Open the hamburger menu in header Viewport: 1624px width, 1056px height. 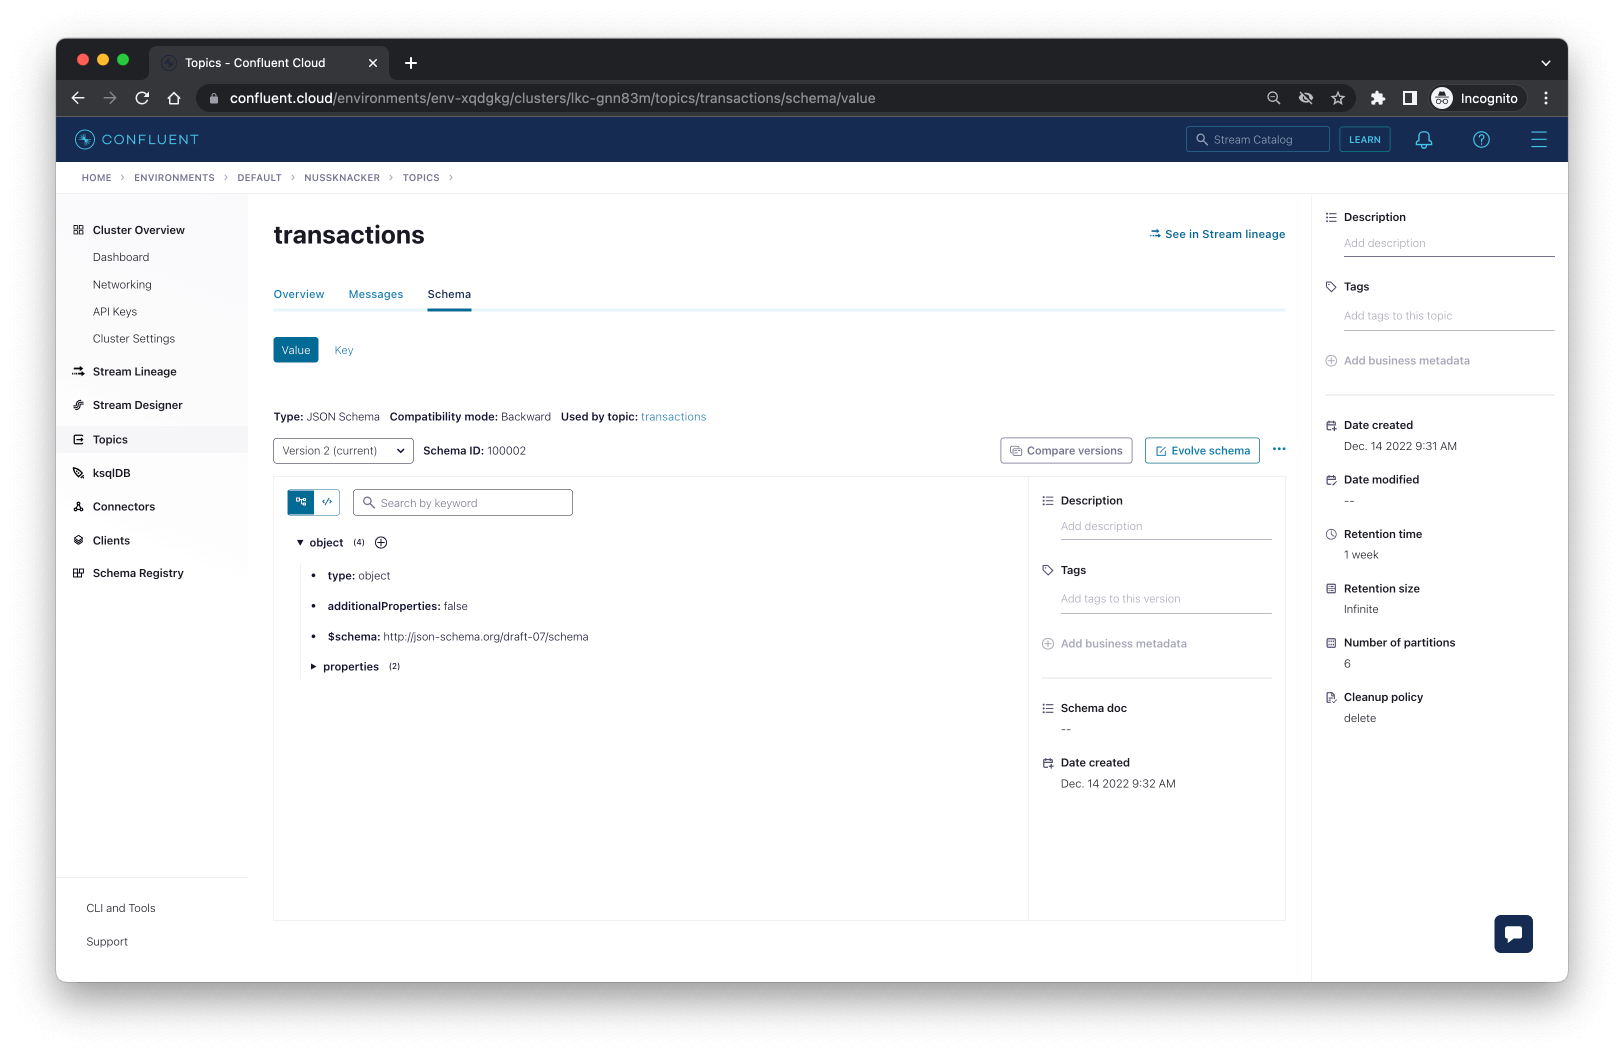click(x=1539, y=140)
